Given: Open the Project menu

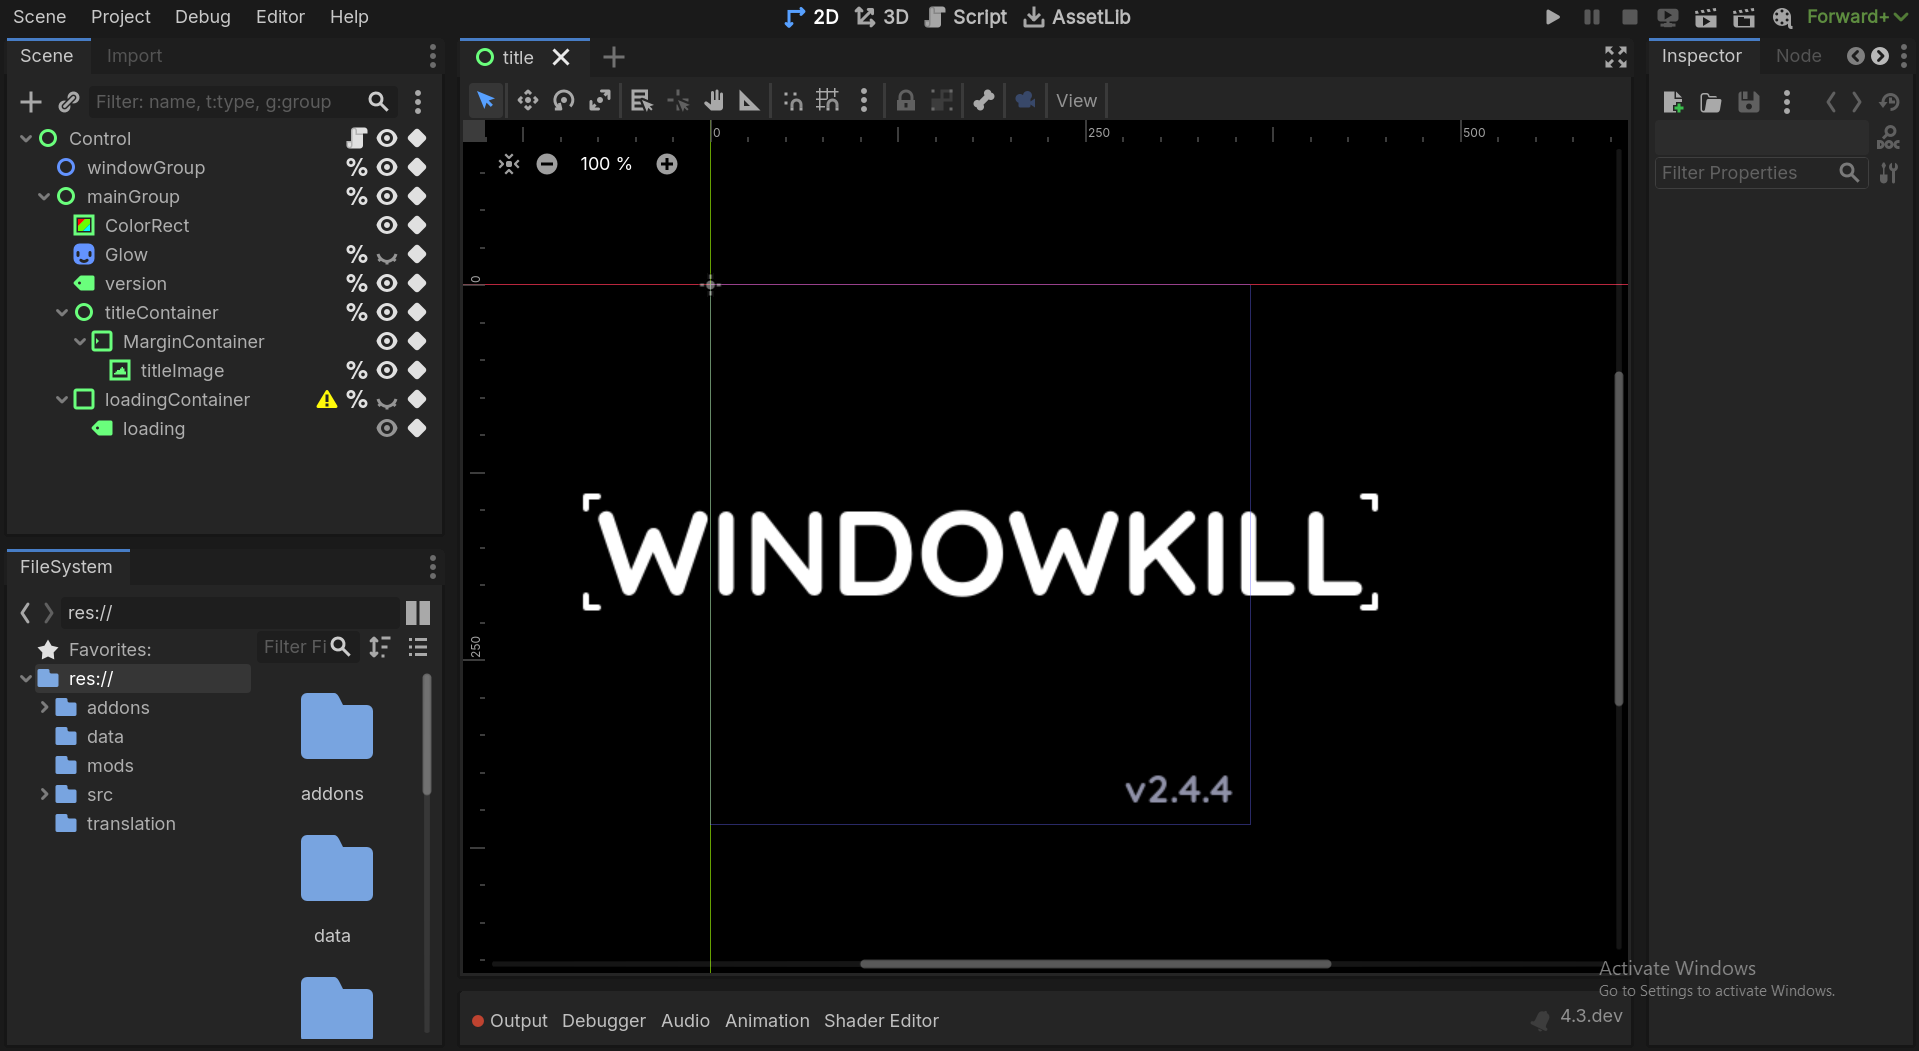Looking at the screenshot, I should [x=120, y=17].
